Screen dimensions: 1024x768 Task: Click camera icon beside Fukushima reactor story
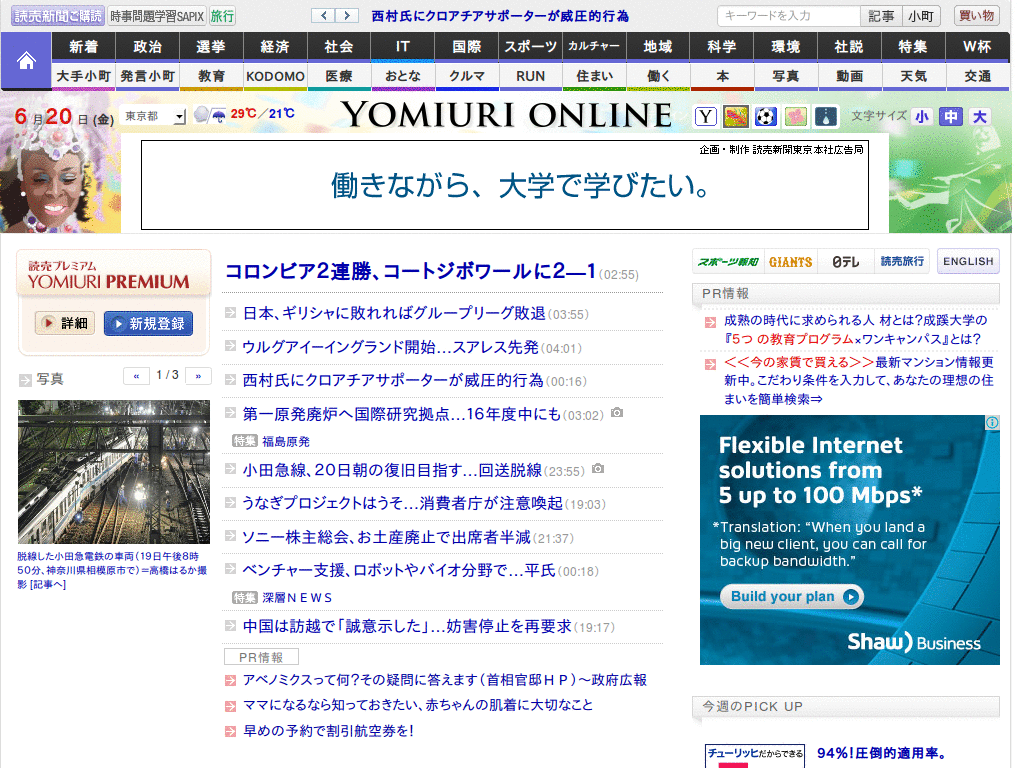tap(616, 413)
